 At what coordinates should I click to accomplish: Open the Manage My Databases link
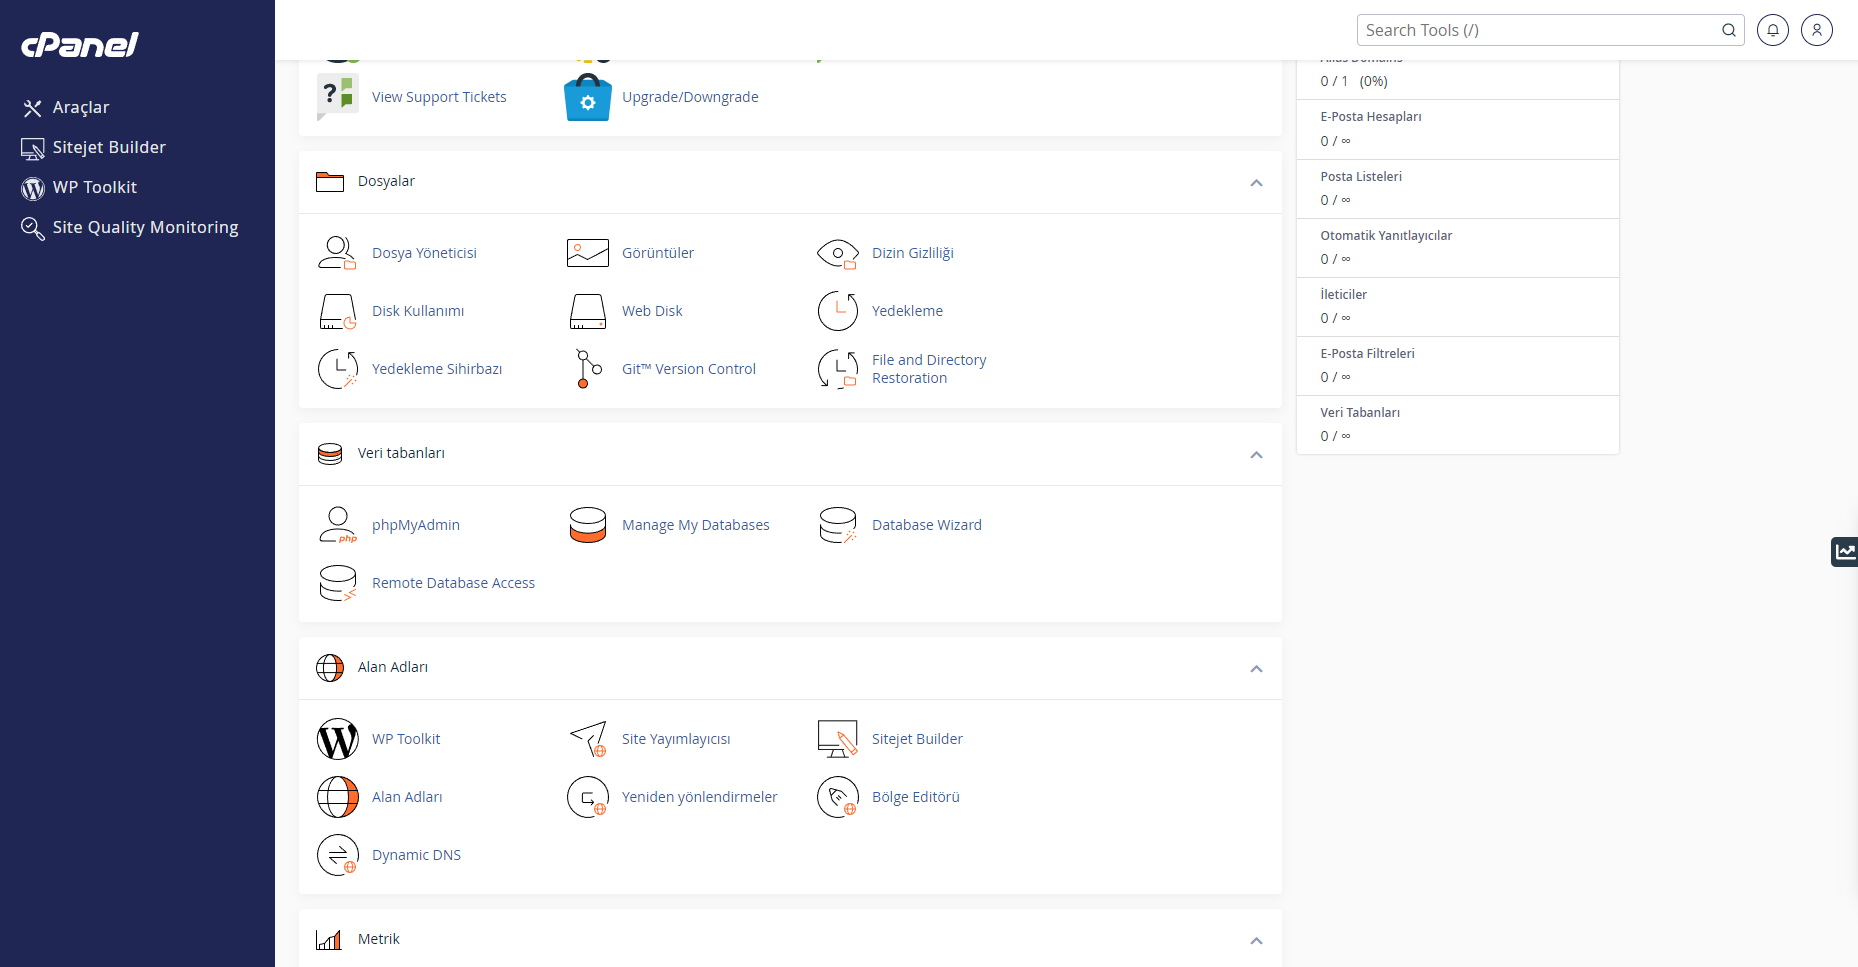coord(695,525)
